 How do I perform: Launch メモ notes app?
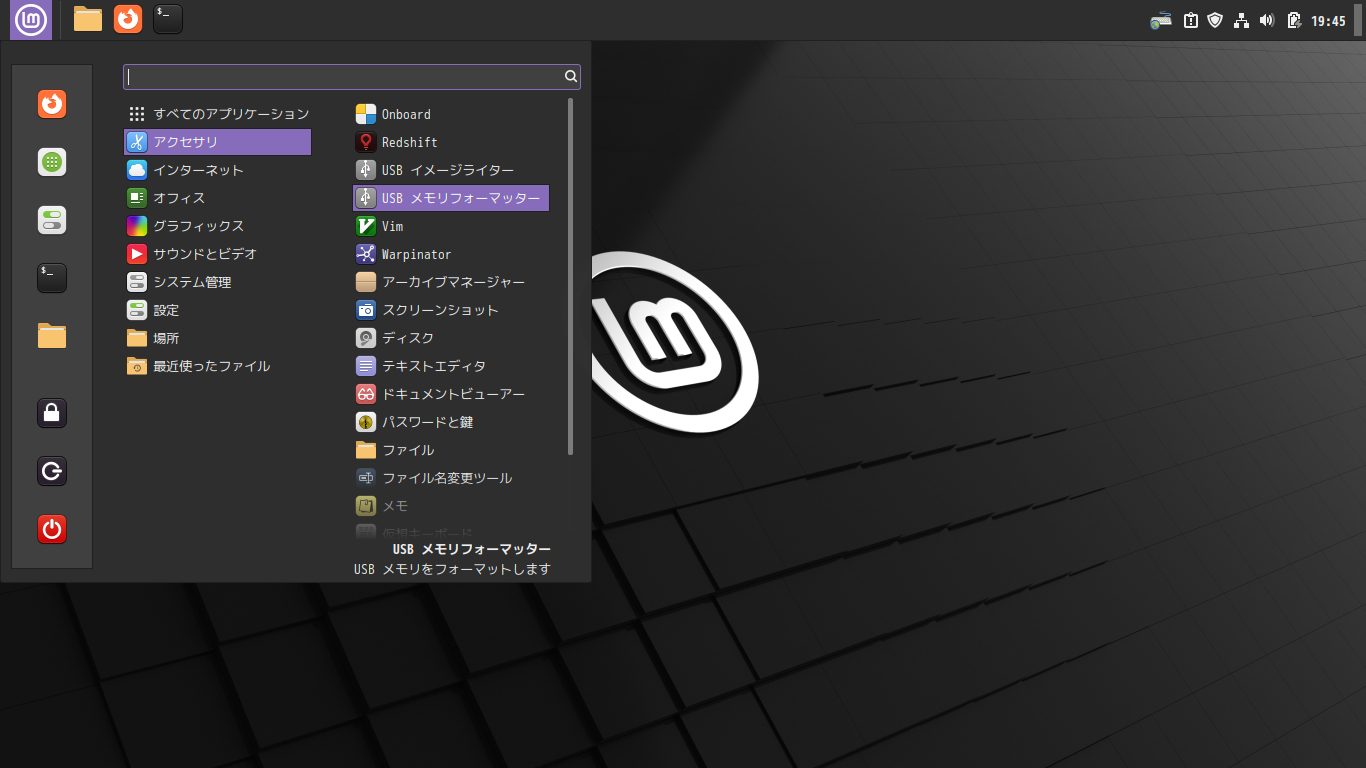coord(451,506)
